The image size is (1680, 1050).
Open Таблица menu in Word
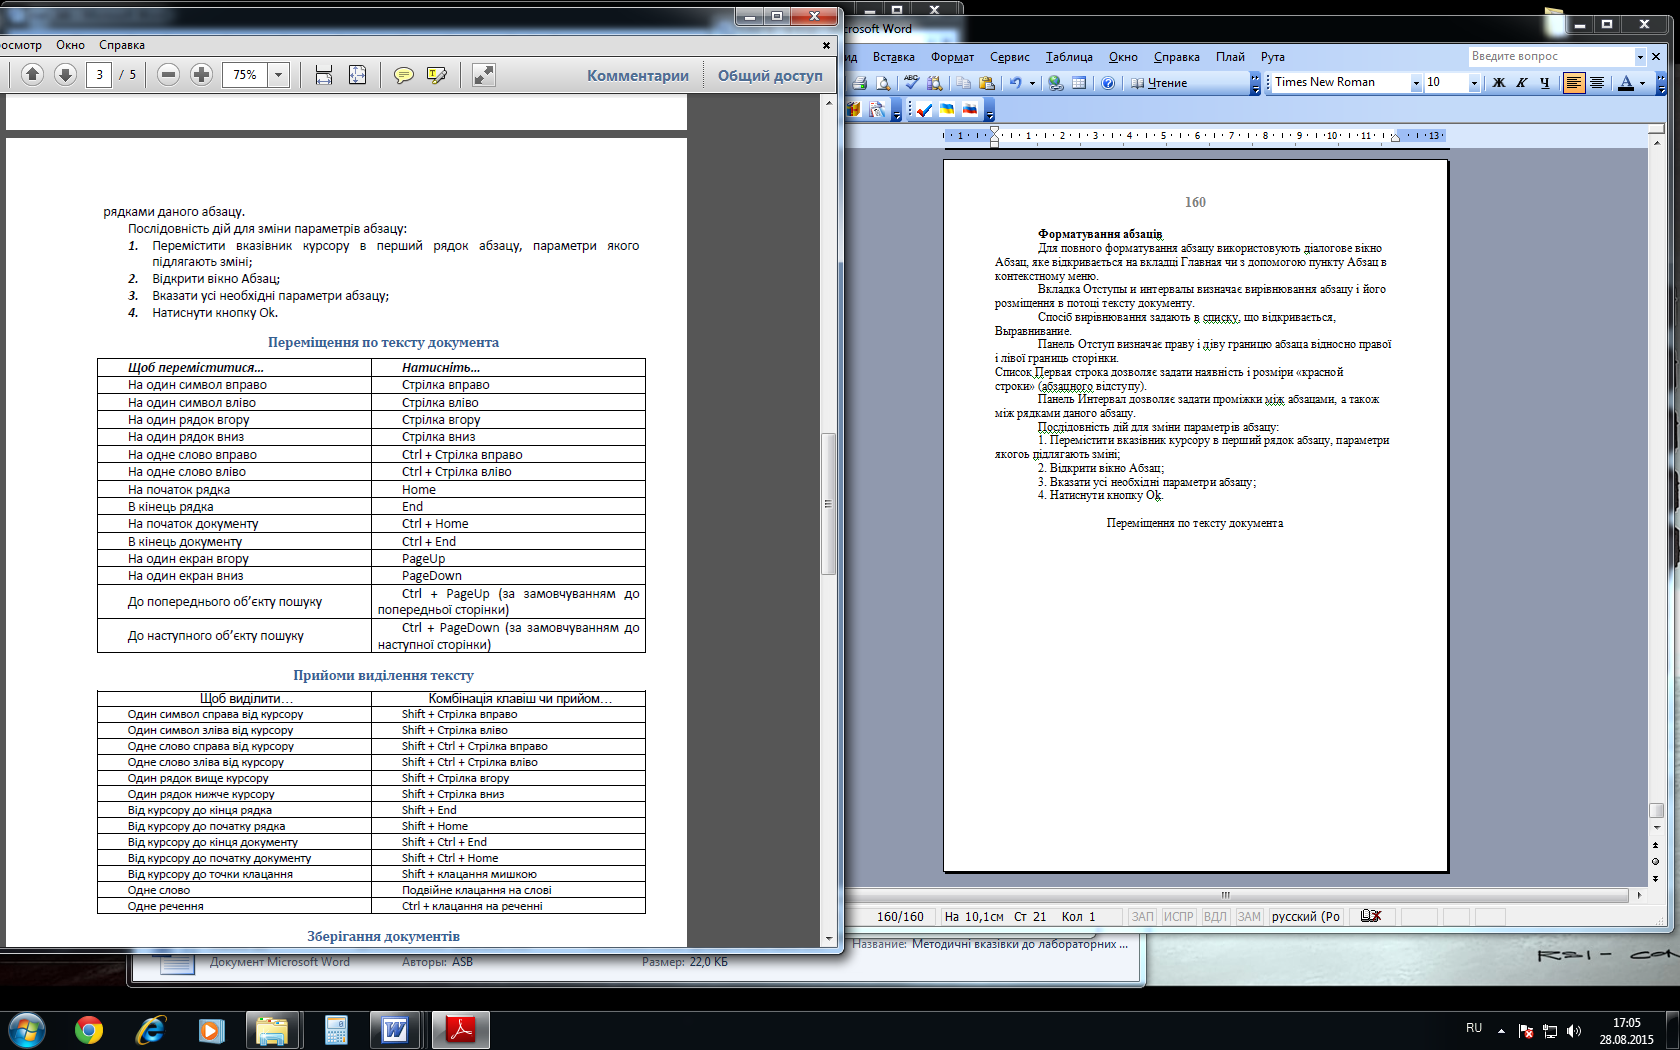[x=1069, y=57]
